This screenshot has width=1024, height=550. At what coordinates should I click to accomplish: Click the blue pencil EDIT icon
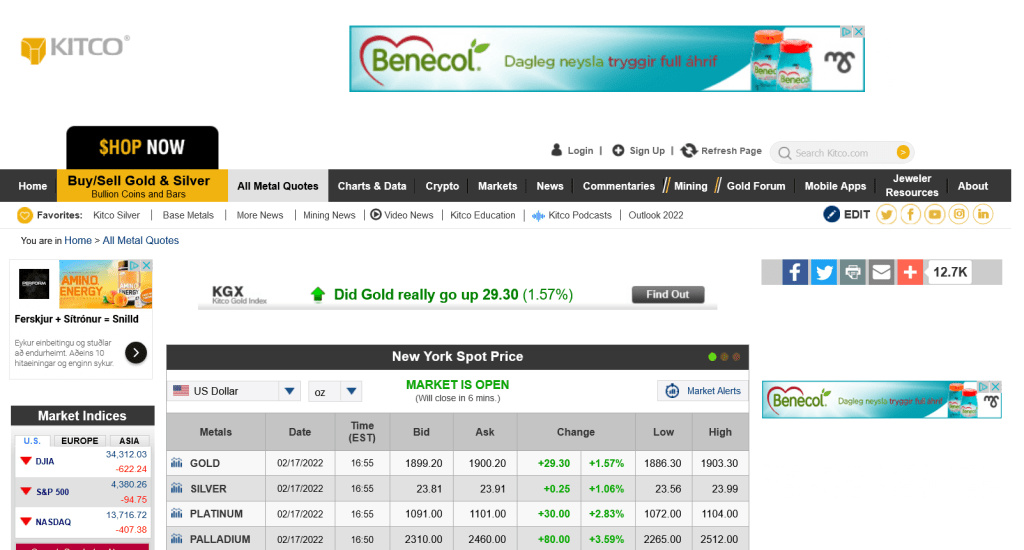tap(831, 214)
